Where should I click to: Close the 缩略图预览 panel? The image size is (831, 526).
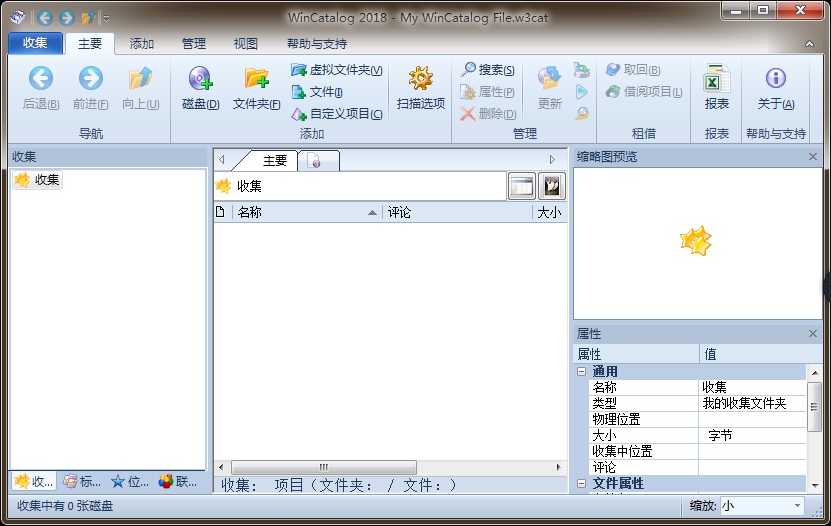tap(813, 156)
